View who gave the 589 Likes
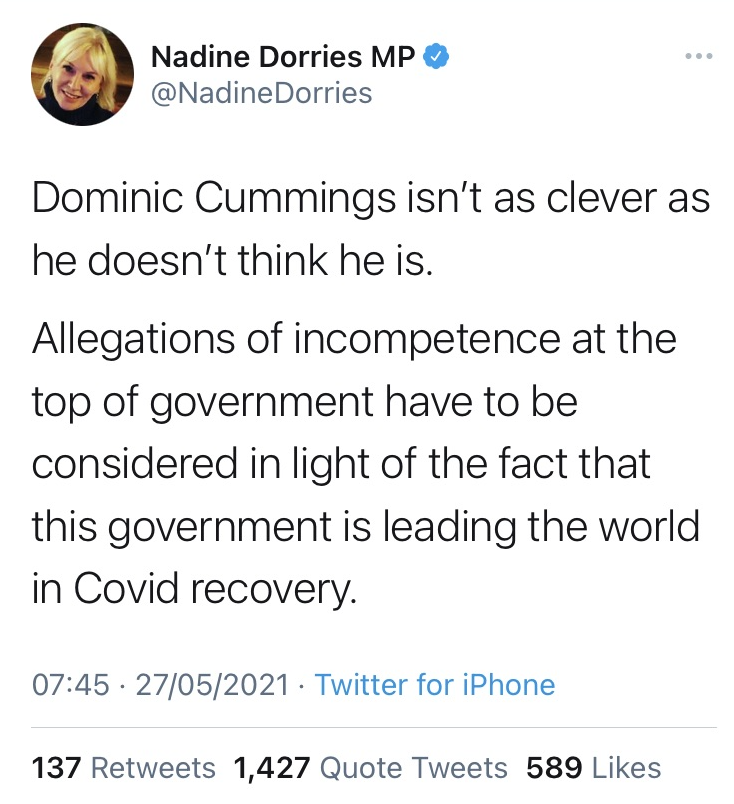 [594, 768]
